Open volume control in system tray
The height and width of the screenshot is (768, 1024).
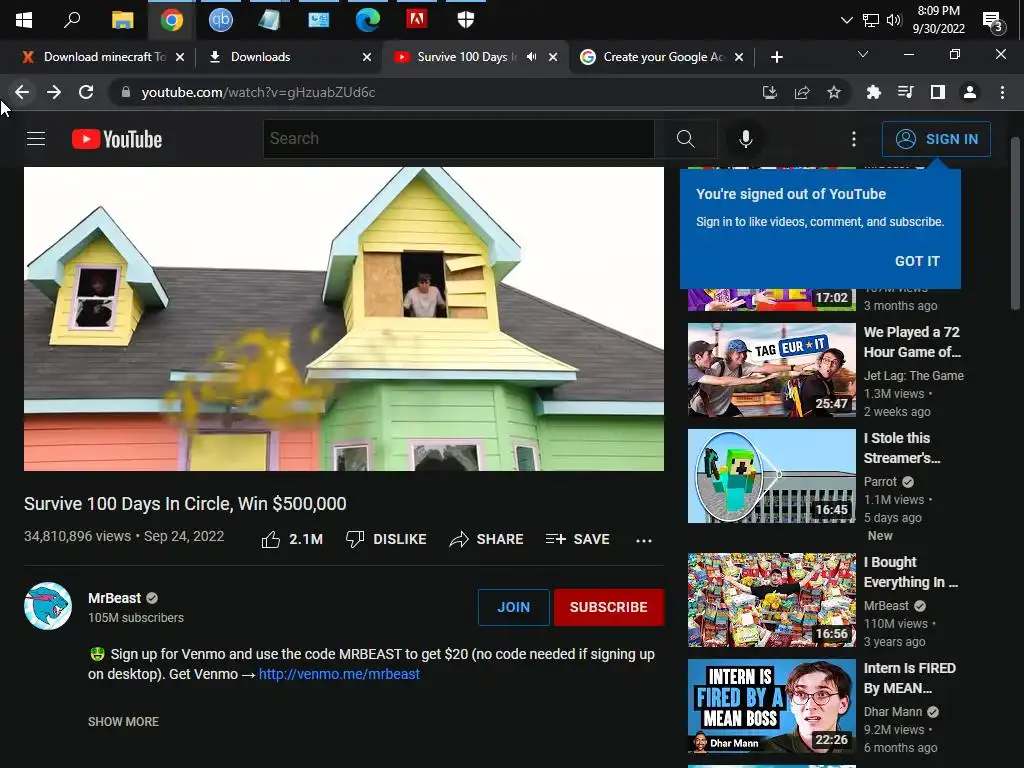(x=893, y=20)
